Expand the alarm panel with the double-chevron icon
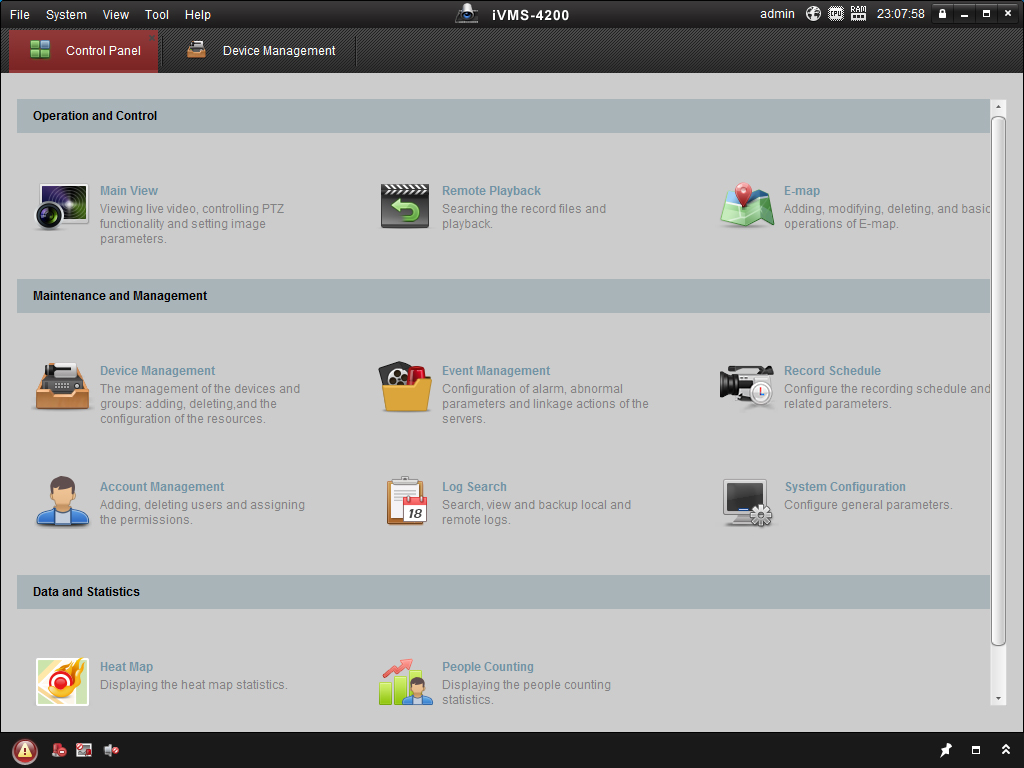 (x=1006, y=750)
